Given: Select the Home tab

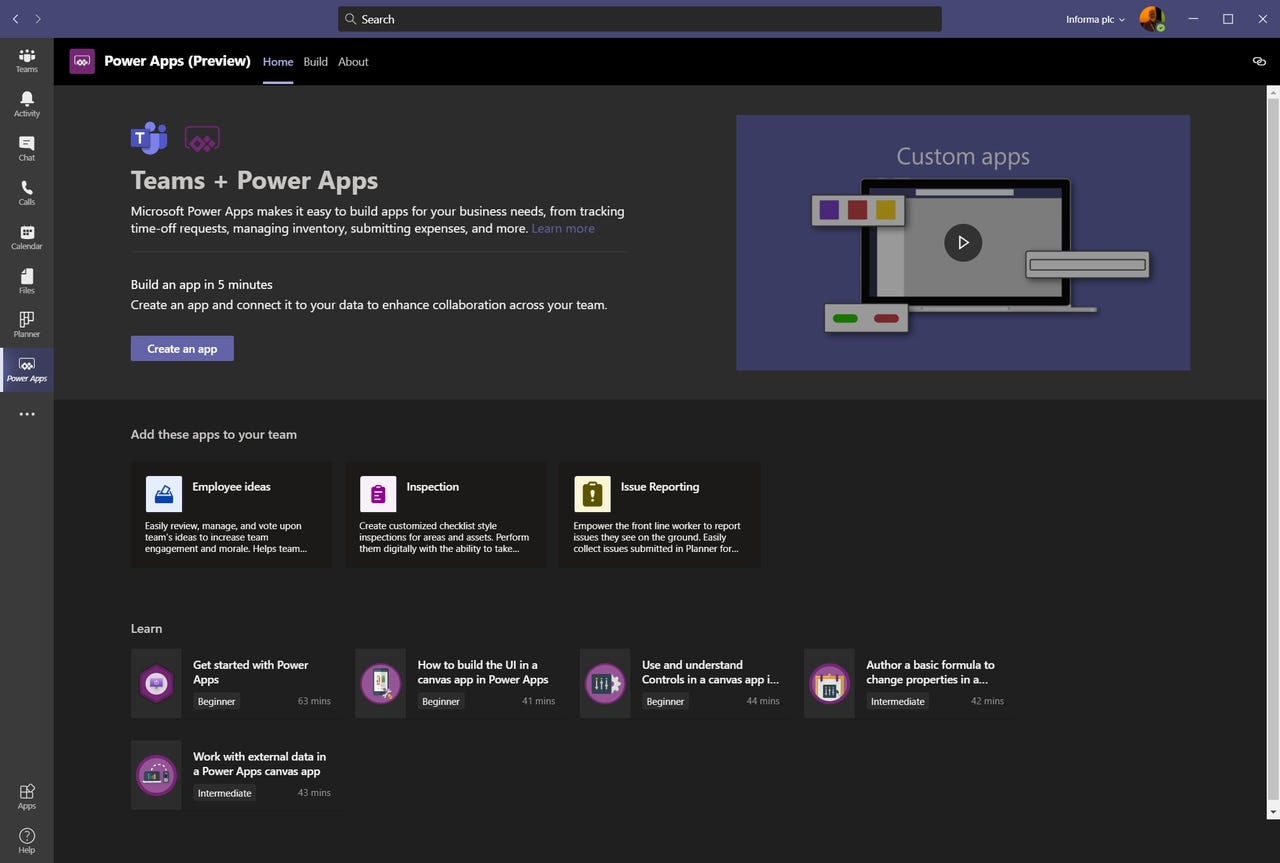Looking at the screenshot, I should point(277,61).
